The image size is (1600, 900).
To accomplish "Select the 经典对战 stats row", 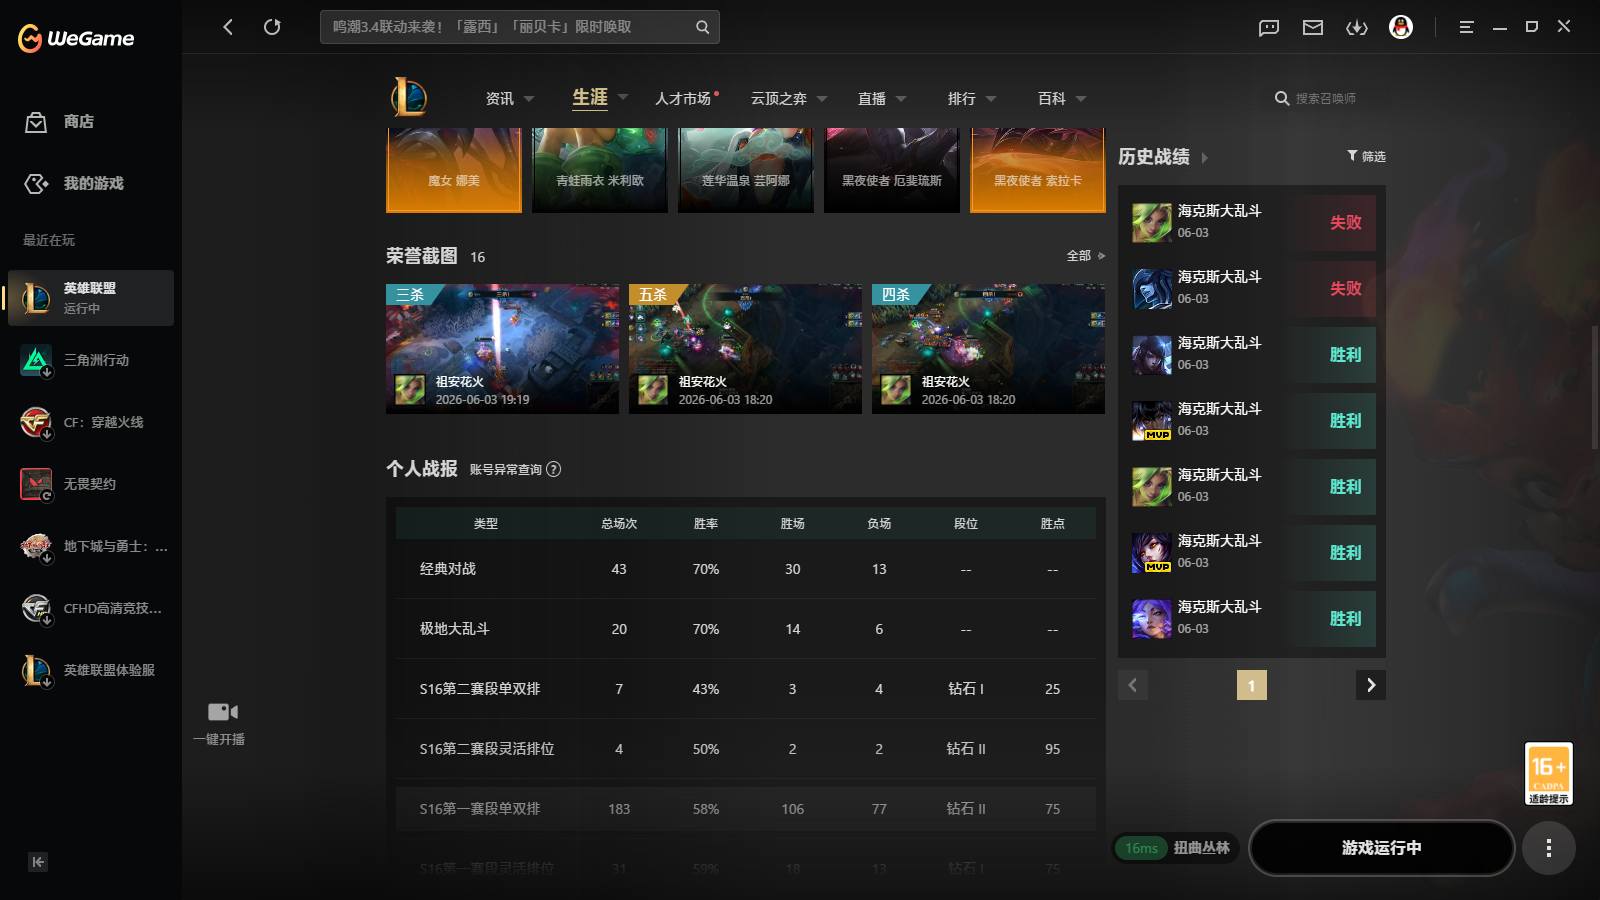I will point(746,569).
